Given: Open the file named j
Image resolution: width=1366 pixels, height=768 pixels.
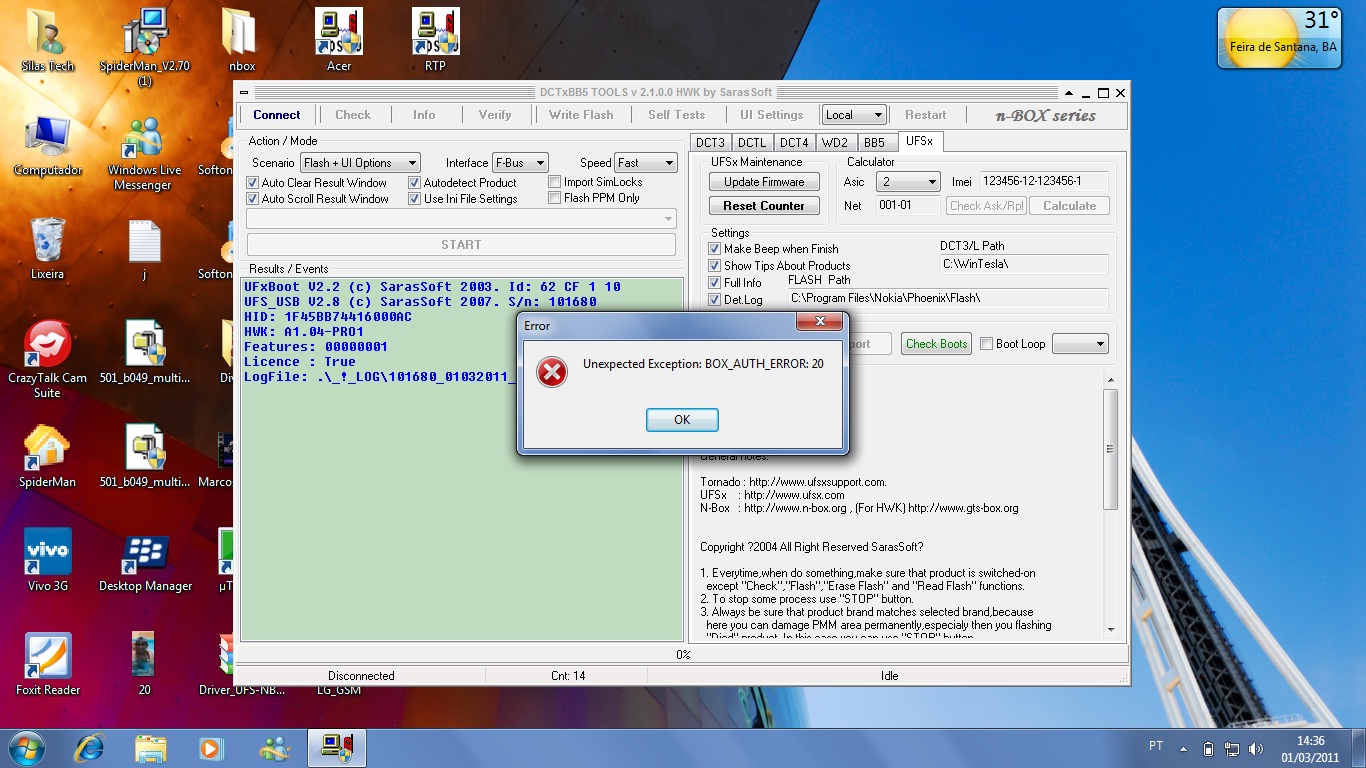Looking at the screenshot, I should point(145,248).
